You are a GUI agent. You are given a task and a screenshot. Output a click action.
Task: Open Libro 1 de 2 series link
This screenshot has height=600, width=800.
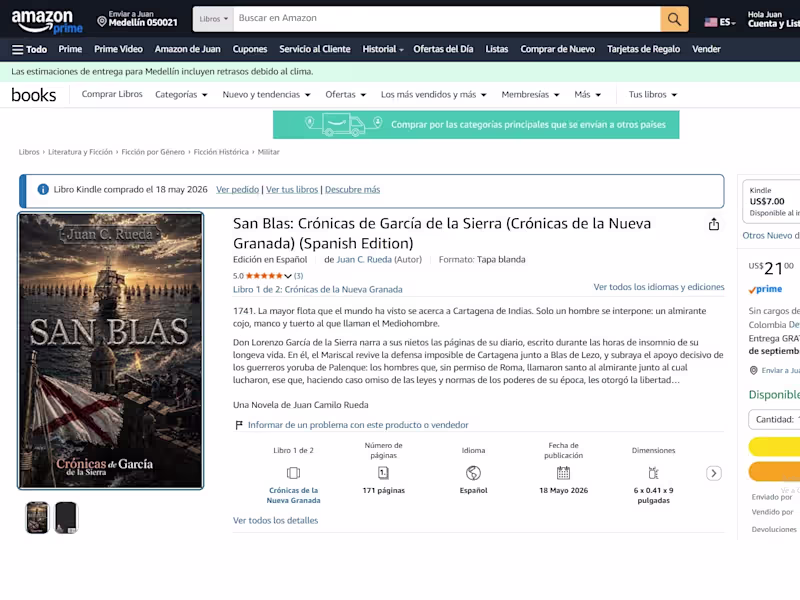318,289
